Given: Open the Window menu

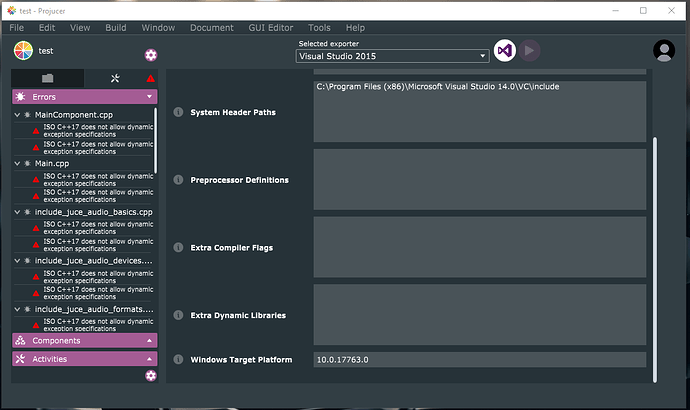Looking at the screenshot, I should 158,28.
